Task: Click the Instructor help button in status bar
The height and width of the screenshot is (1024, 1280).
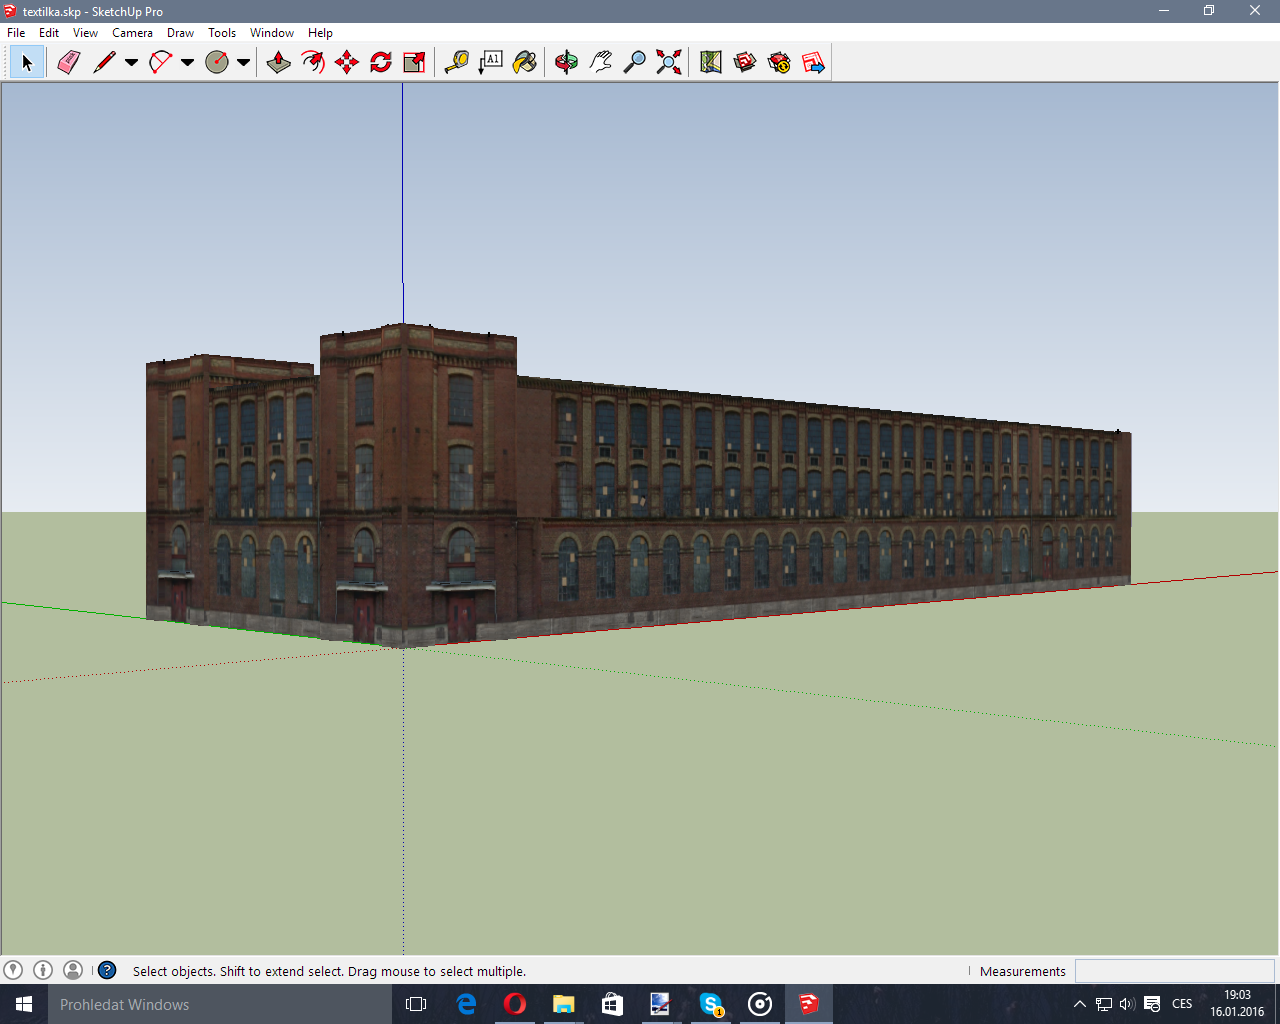Action: (107, 970)
